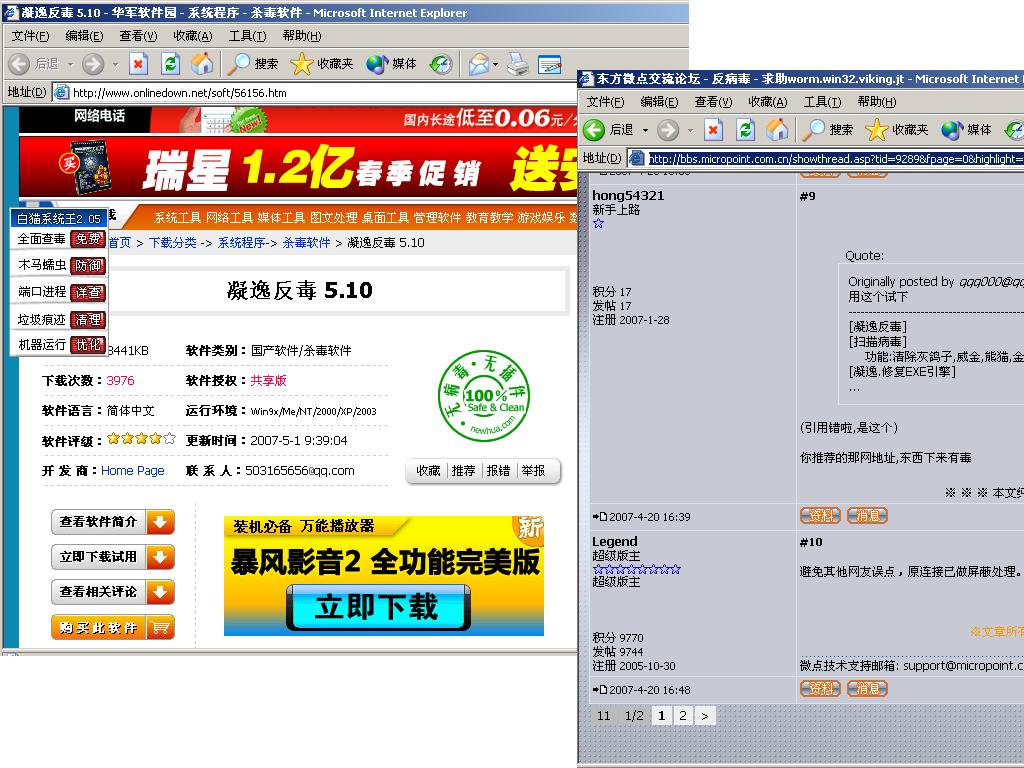Expand Mail dropdown arrow in onlinedown.net toolbar
Image resolution: width=1024 pixels, height=768 pixels.
pos(496,64)
